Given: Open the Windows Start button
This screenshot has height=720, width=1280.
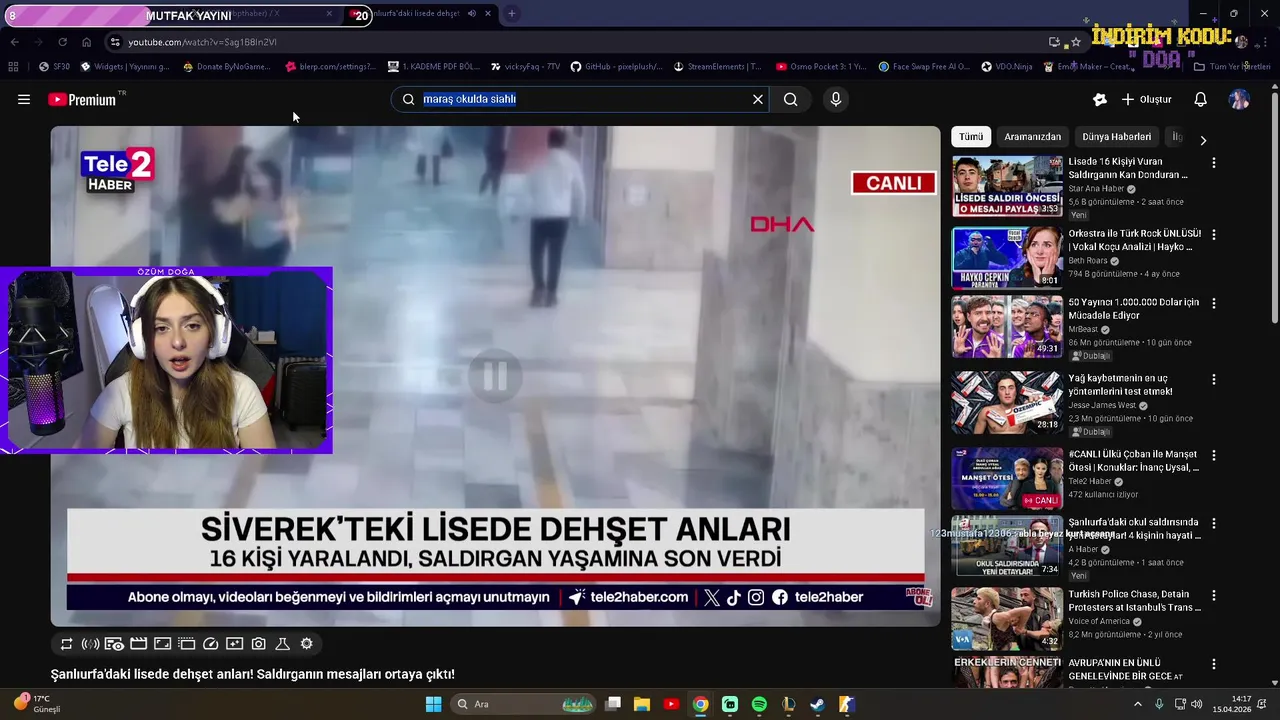Looking at the screenshot, I should pyautogui.click(x=433, y=704).
